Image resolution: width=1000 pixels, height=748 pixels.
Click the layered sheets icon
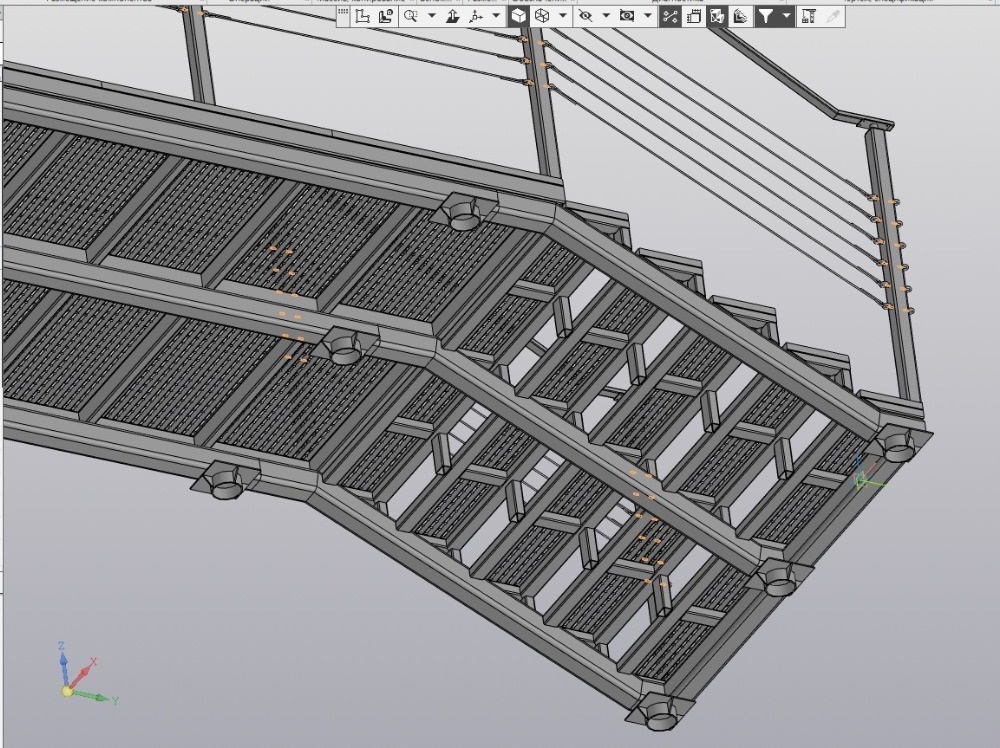tap(740, 17)
